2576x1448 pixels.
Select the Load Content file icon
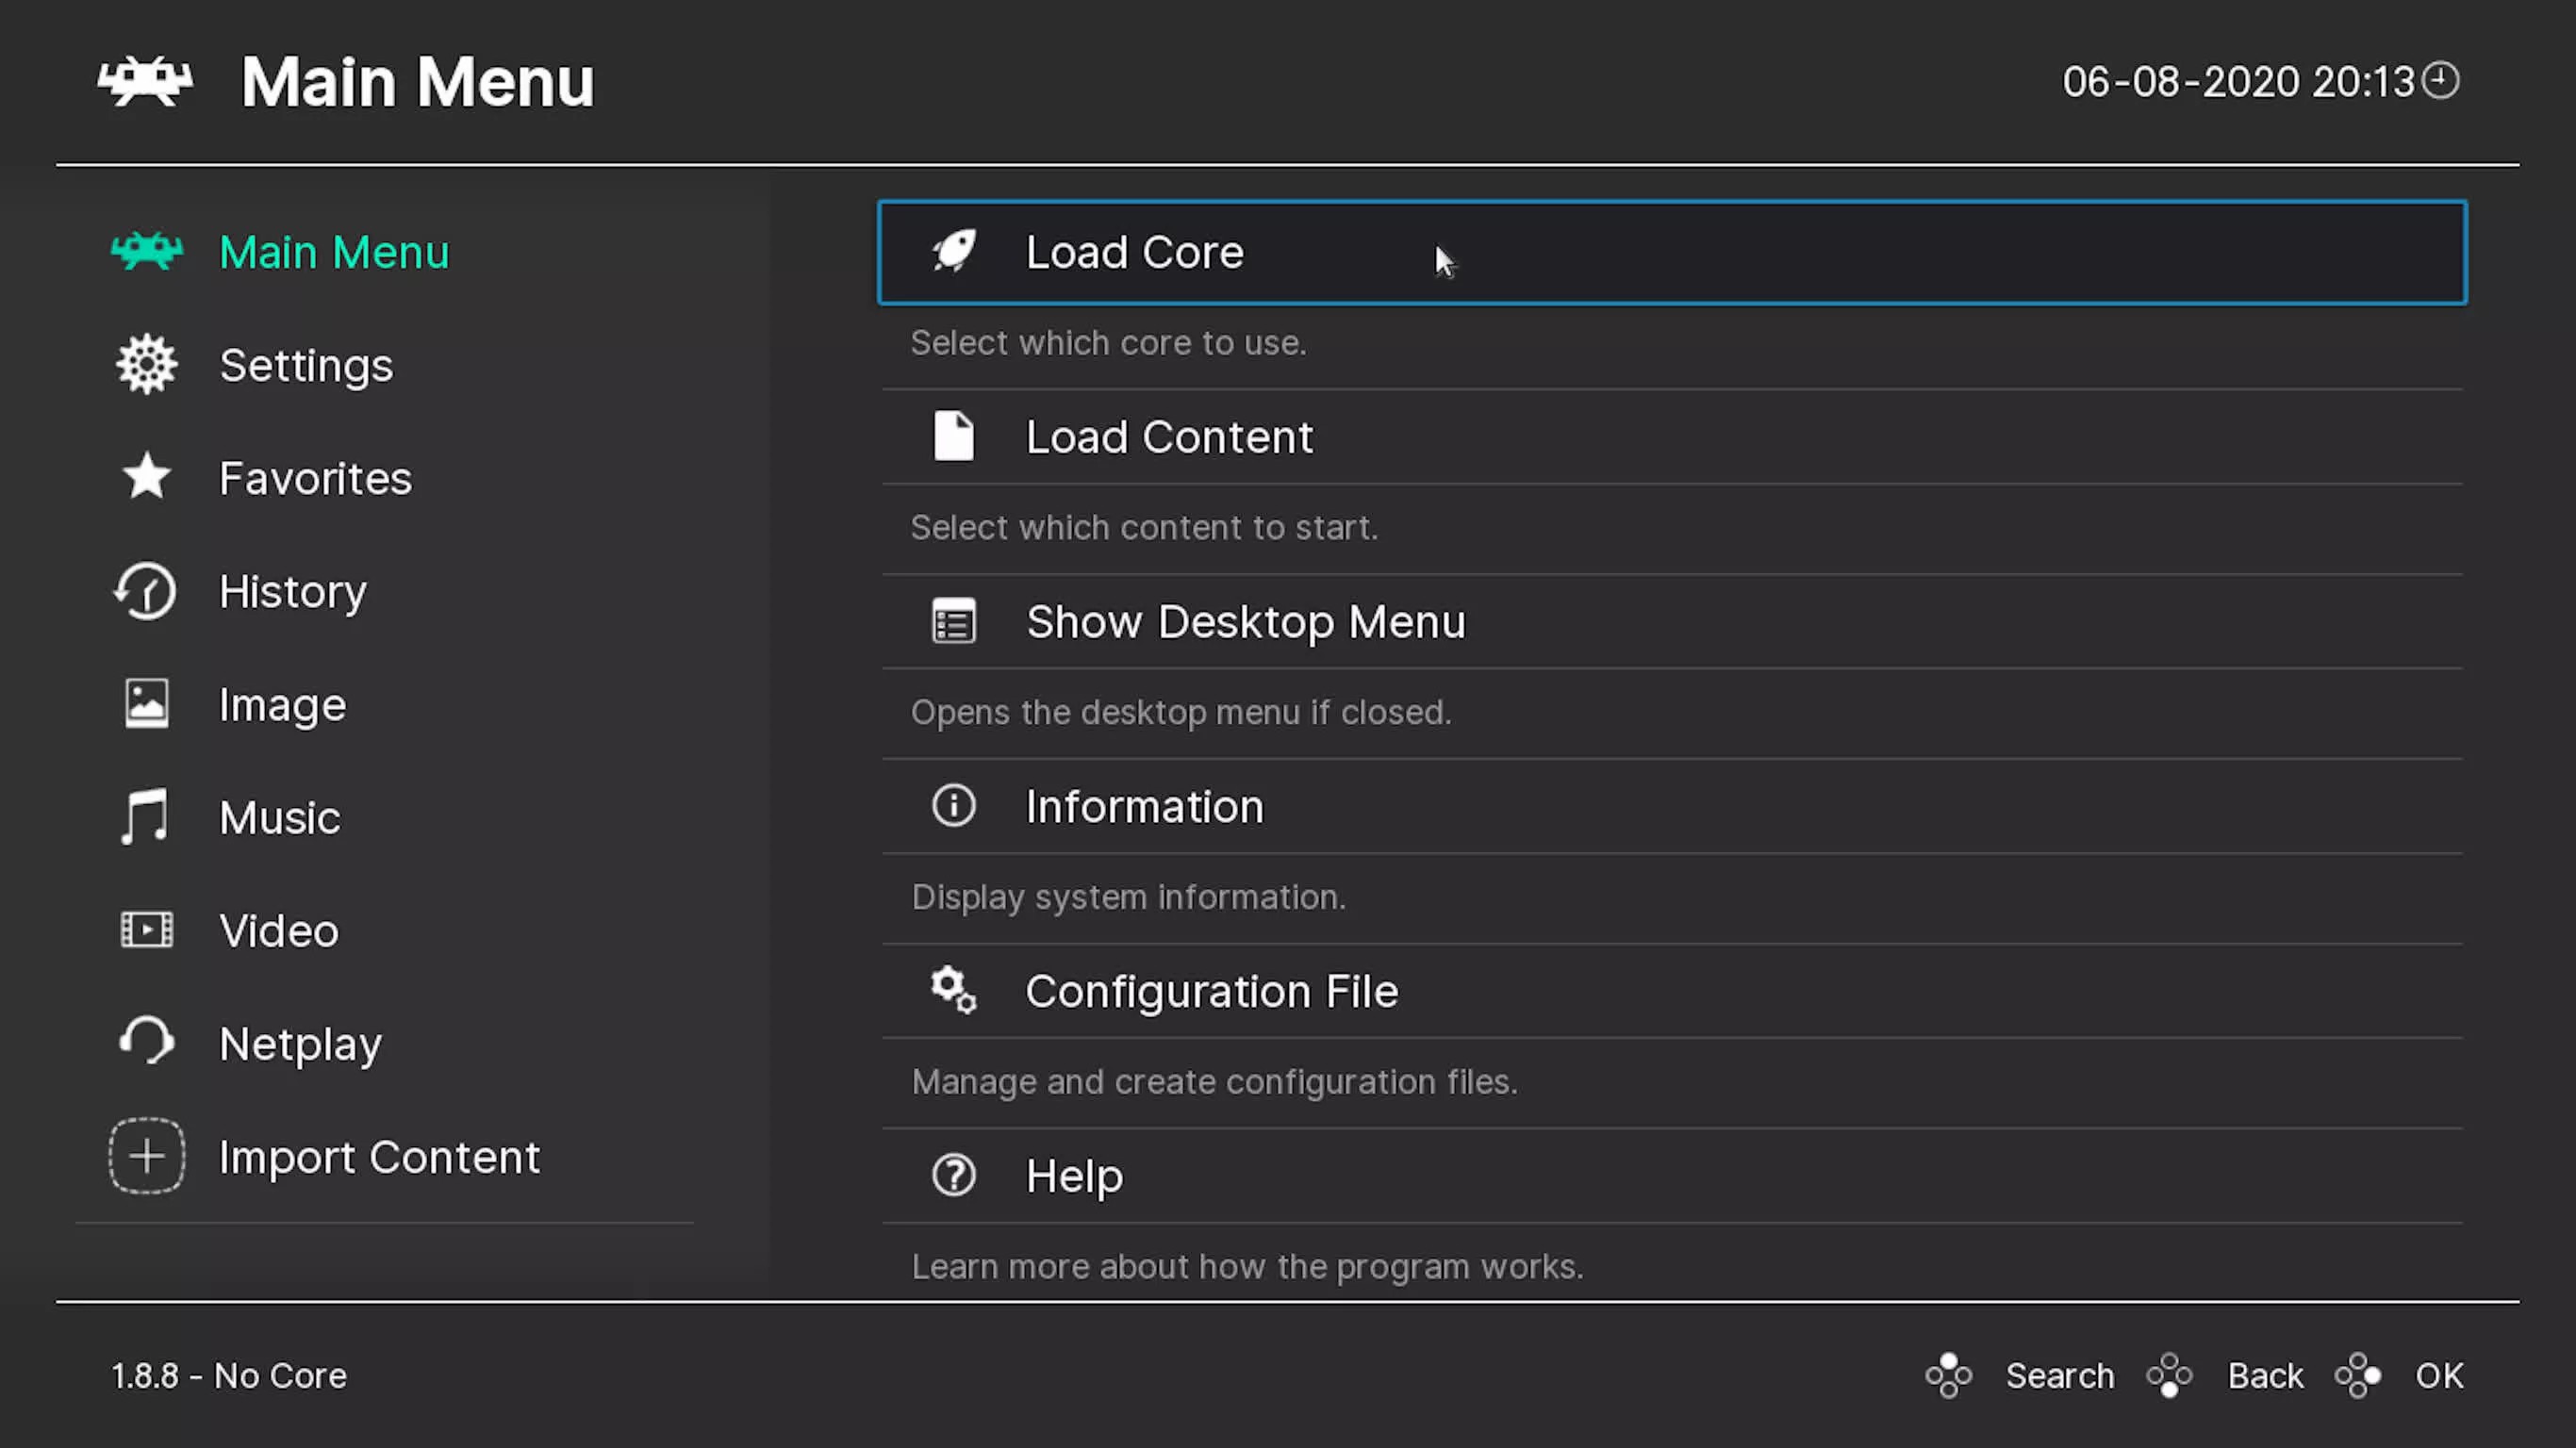click(x=953, y=436)
